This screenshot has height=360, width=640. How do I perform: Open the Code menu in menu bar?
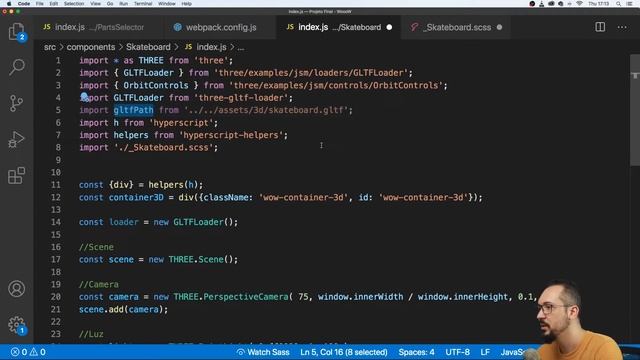(x=24, y=4)
